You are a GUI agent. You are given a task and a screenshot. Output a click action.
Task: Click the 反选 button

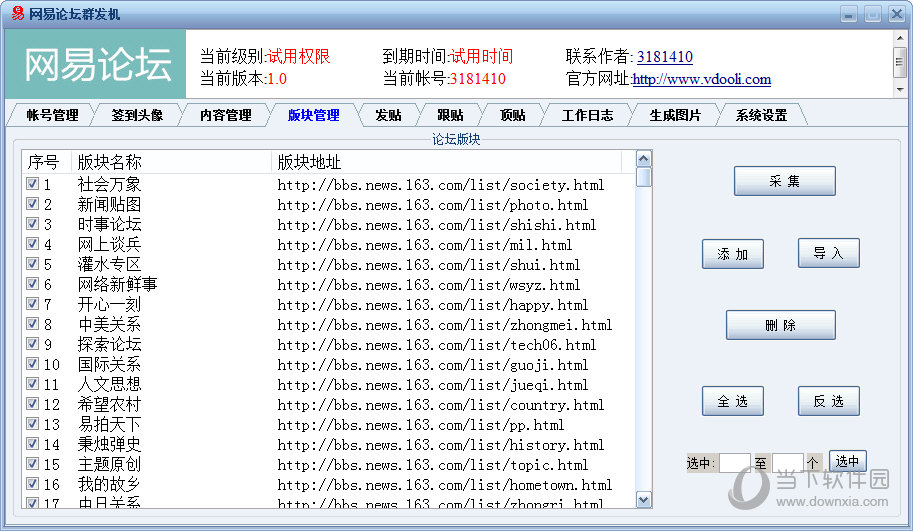coord(829,401)
